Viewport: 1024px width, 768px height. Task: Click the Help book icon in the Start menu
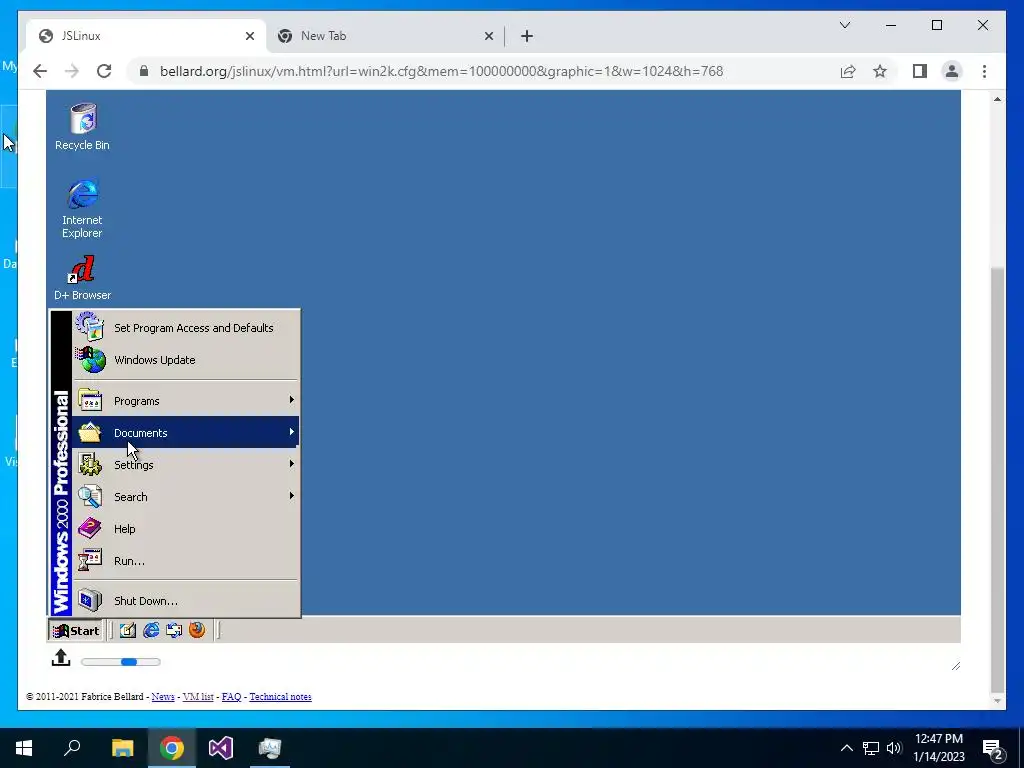(x=90, y=528)
